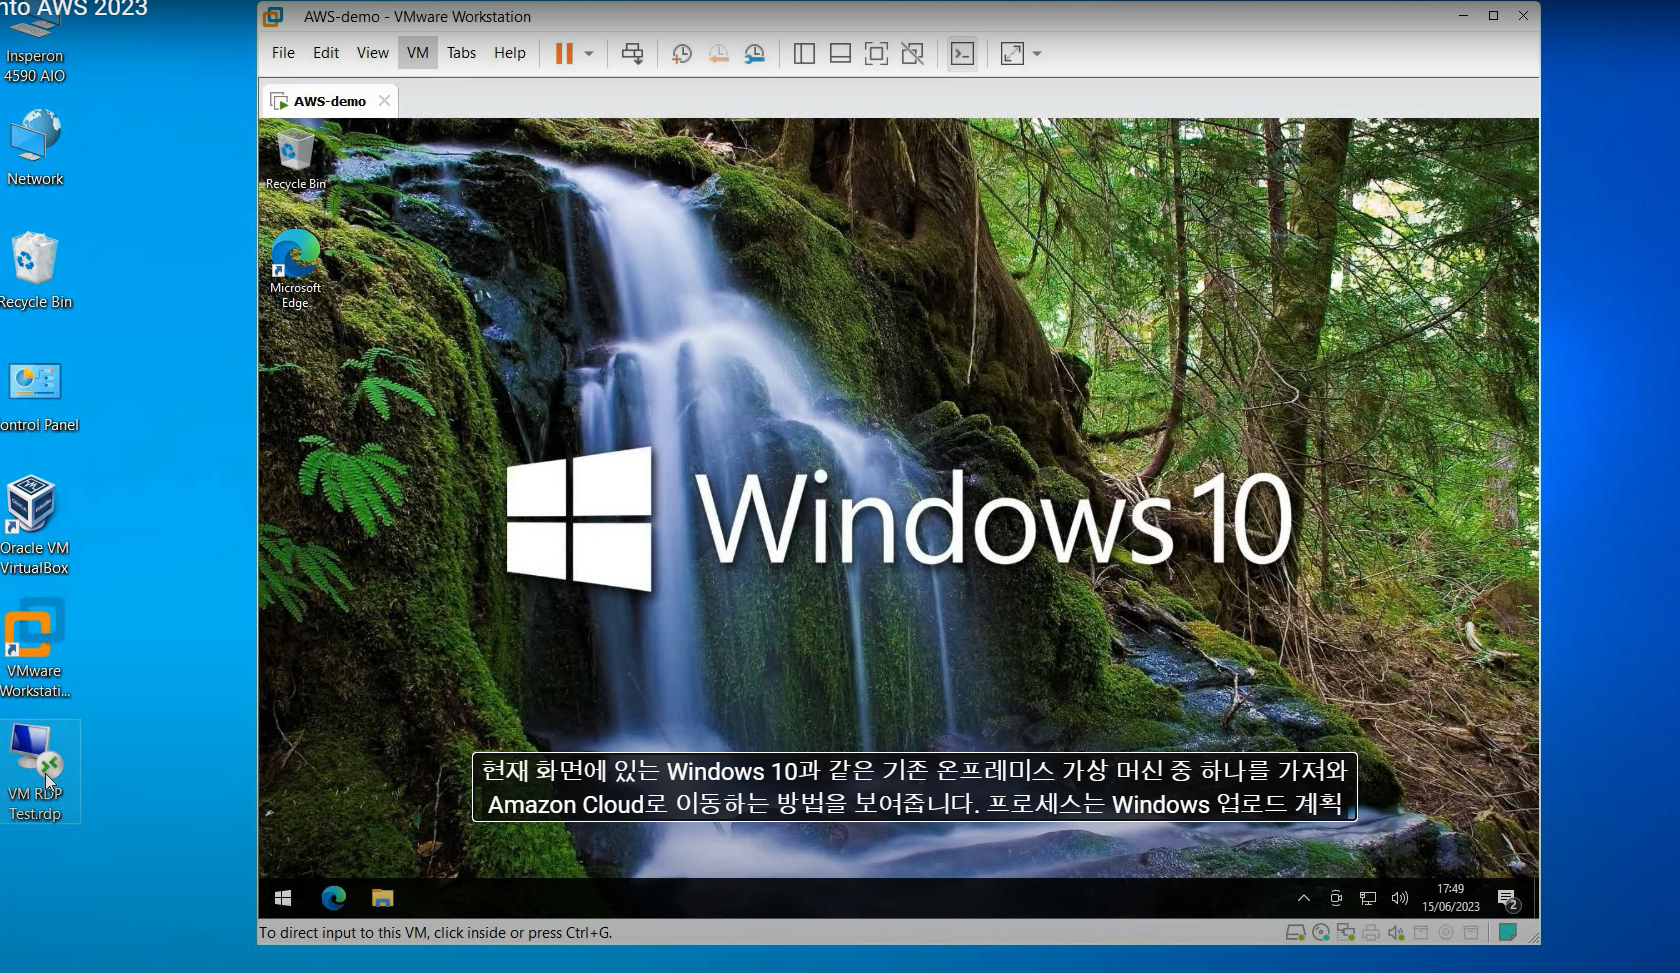Close the AWS-demo tab
Screen dimensions: 1680x973
click(384, 101)
